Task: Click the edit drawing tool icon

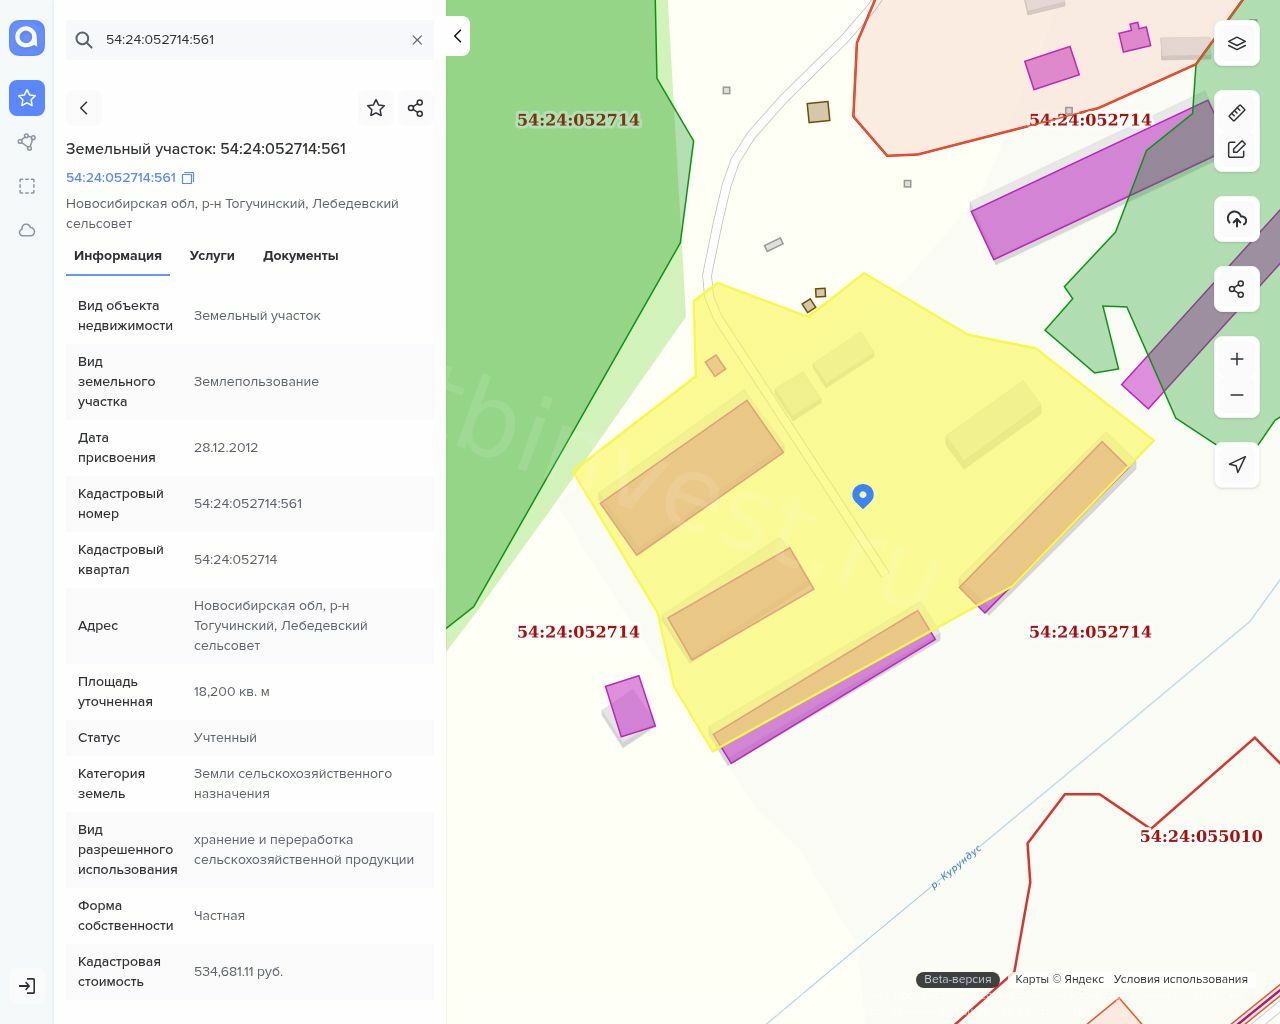Action: pyautogui.click(x=1237, y=149)
